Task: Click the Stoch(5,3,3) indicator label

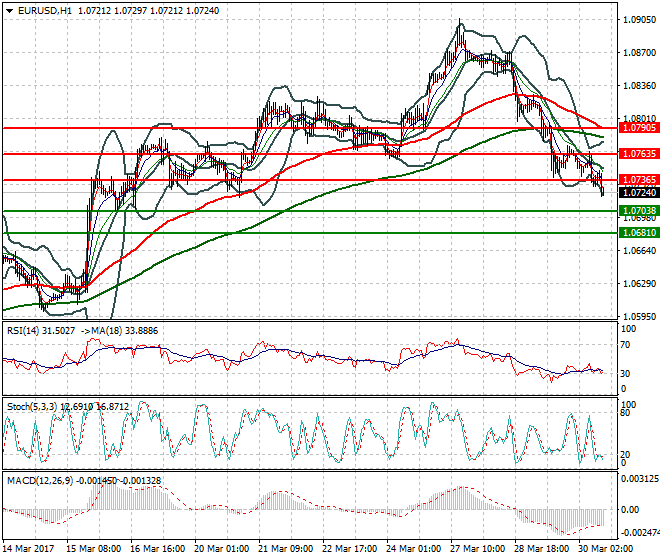Action: [33, 407]
